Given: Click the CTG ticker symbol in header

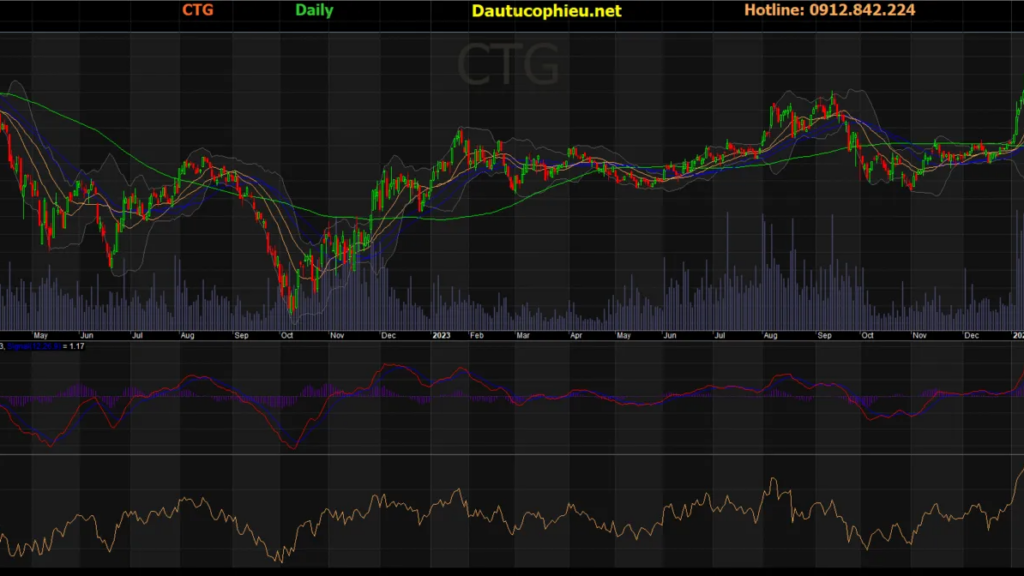Looking at the screenshot, I should [198, 11].
